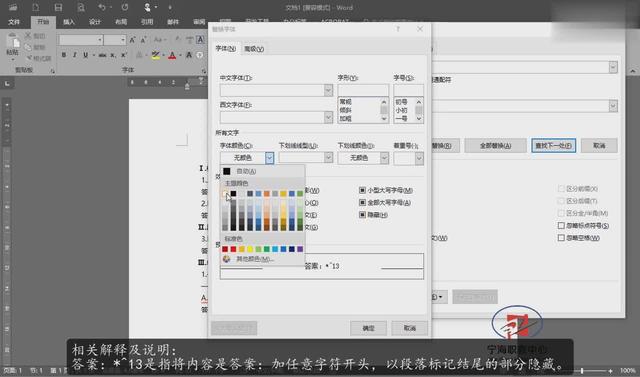The height and width of the screenshot is (377, 640).
Task: Click the tab selector icon left of ruler
Action: point(7,83)
